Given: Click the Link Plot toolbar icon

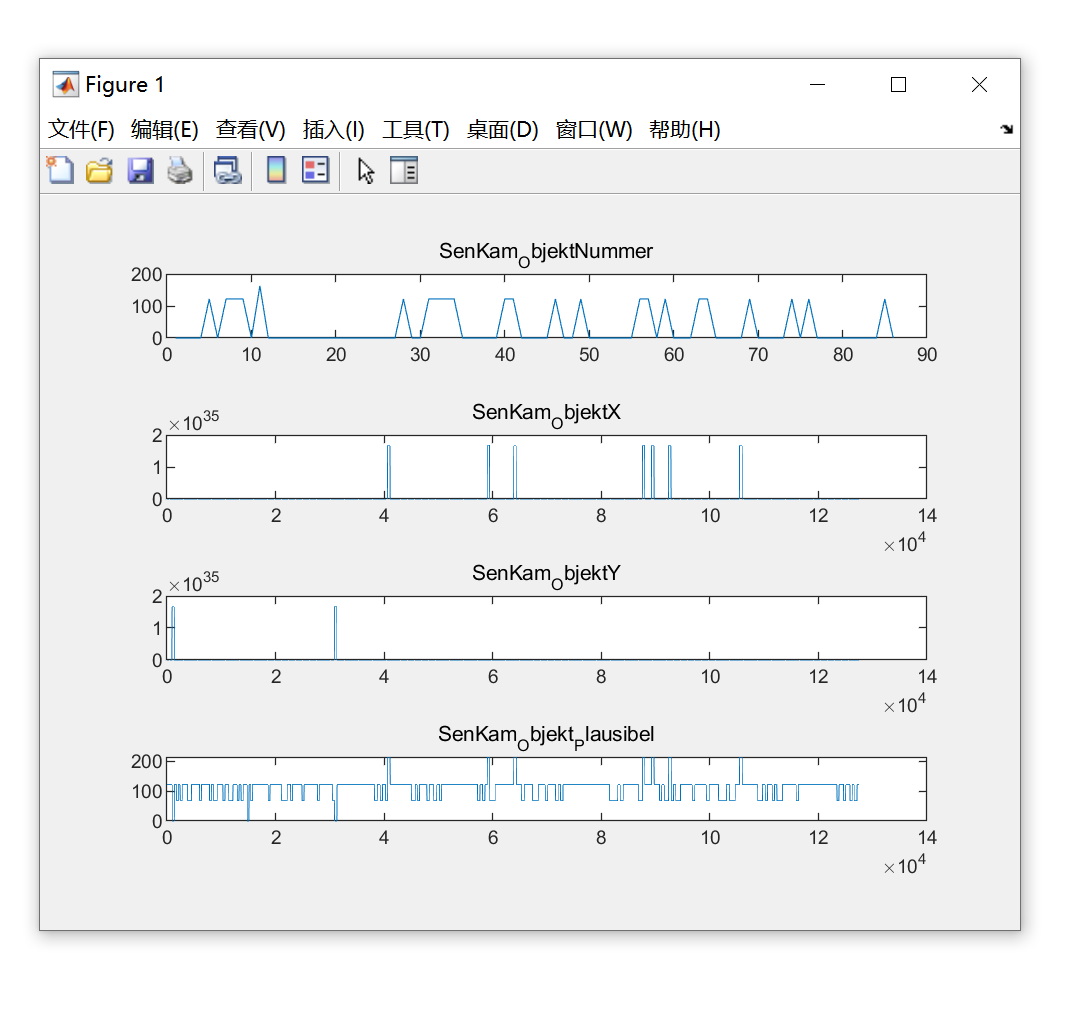Looking at the screenshot, I should (228, 170).
